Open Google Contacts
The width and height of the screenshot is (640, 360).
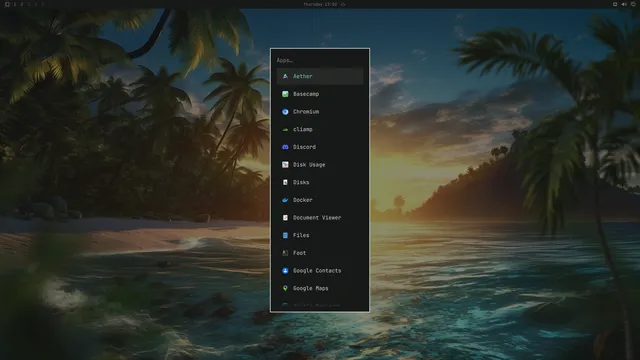320,271
